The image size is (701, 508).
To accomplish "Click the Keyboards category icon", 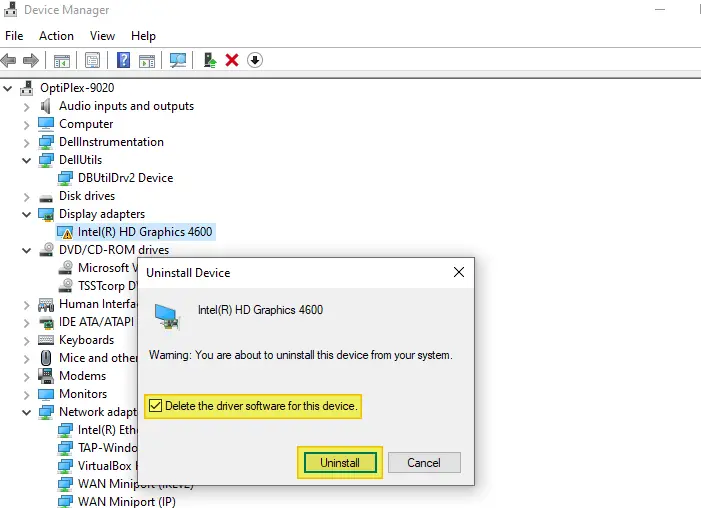I will [x=46, y=340].
